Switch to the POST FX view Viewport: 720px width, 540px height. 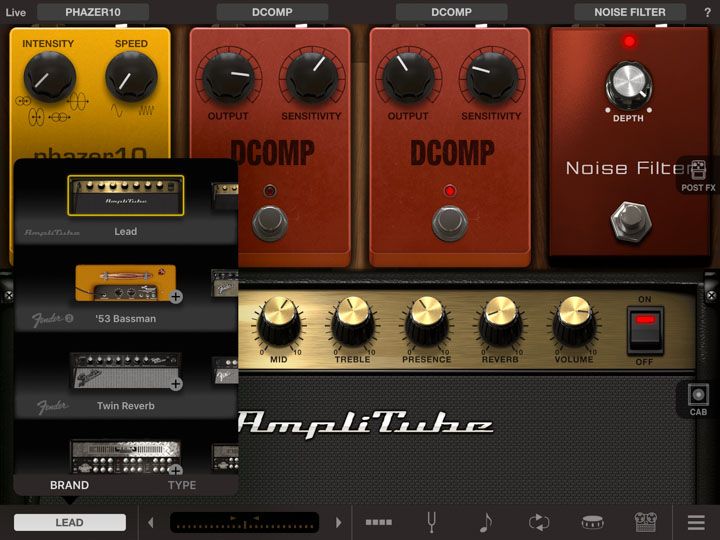pos(698,175)
